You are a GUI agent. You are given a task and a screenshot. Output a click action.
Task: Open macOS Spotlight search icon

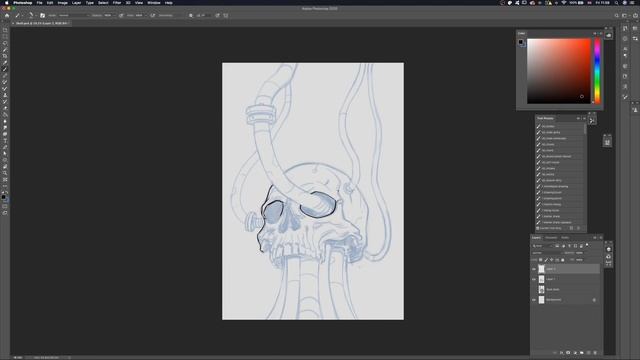click(616, 2)
